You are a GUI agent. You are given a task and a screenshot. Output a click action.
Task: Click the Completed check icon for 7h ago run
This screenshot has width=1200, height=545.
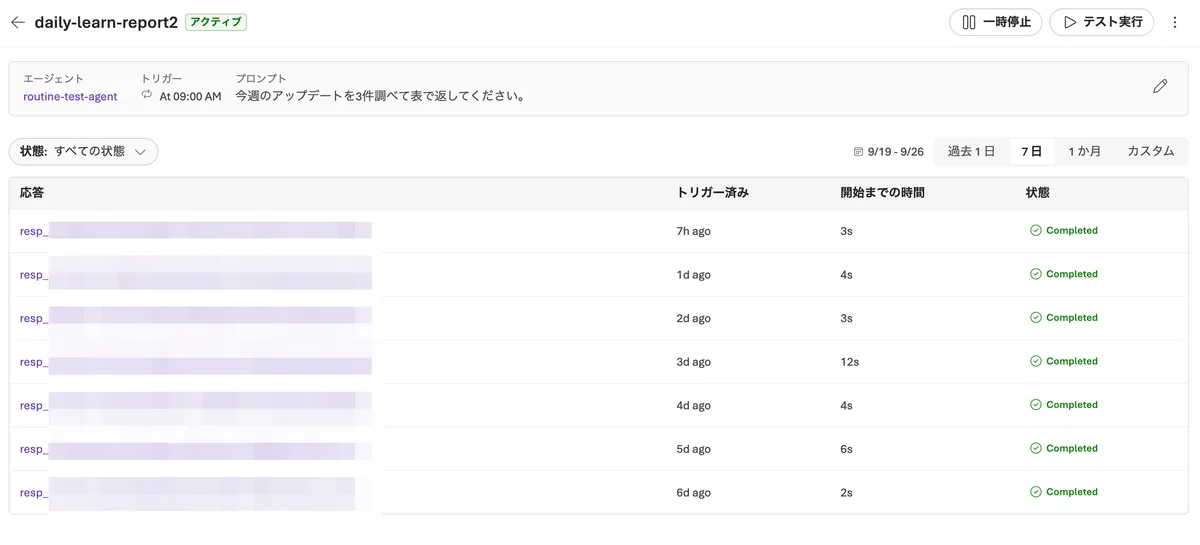[x=1036, y=230]
